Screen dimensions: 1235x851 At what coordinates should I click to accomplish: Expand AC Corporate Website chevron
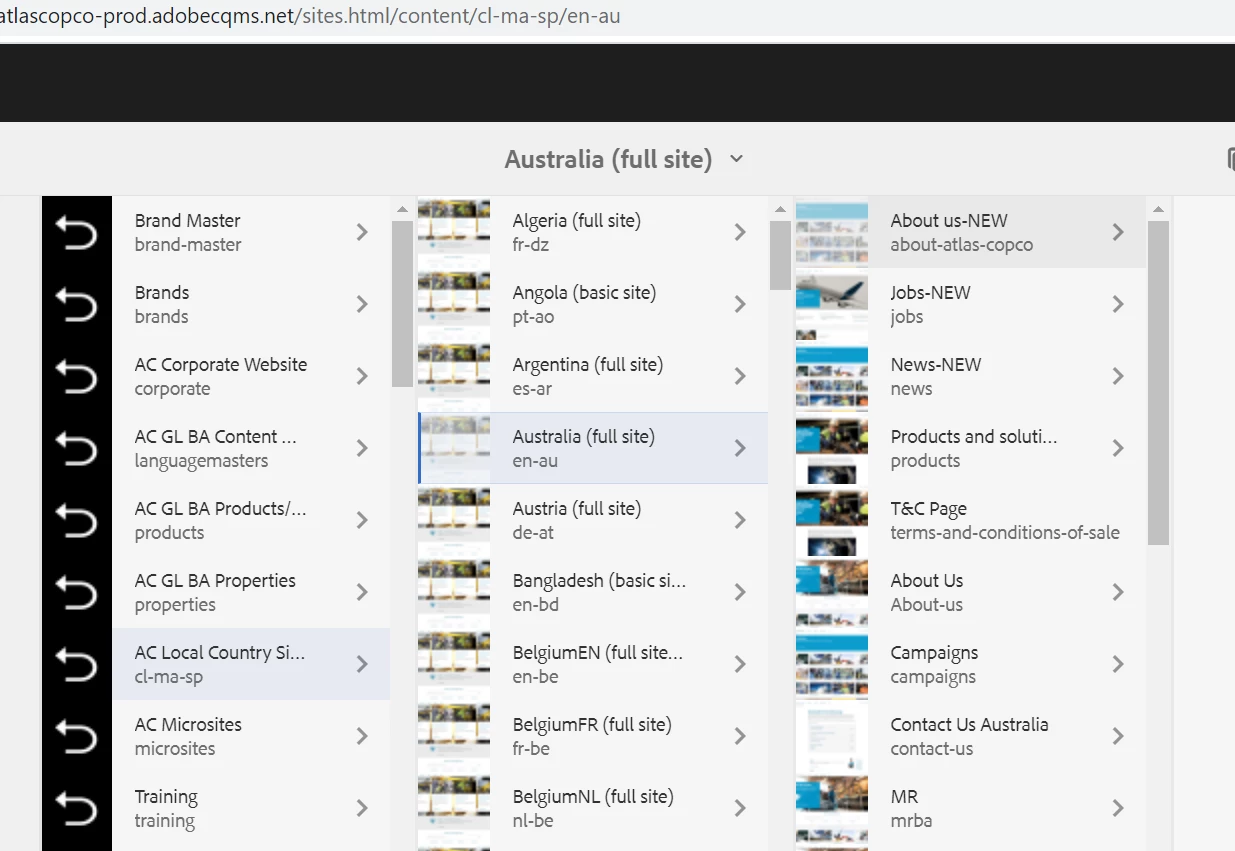coord(362,376)
